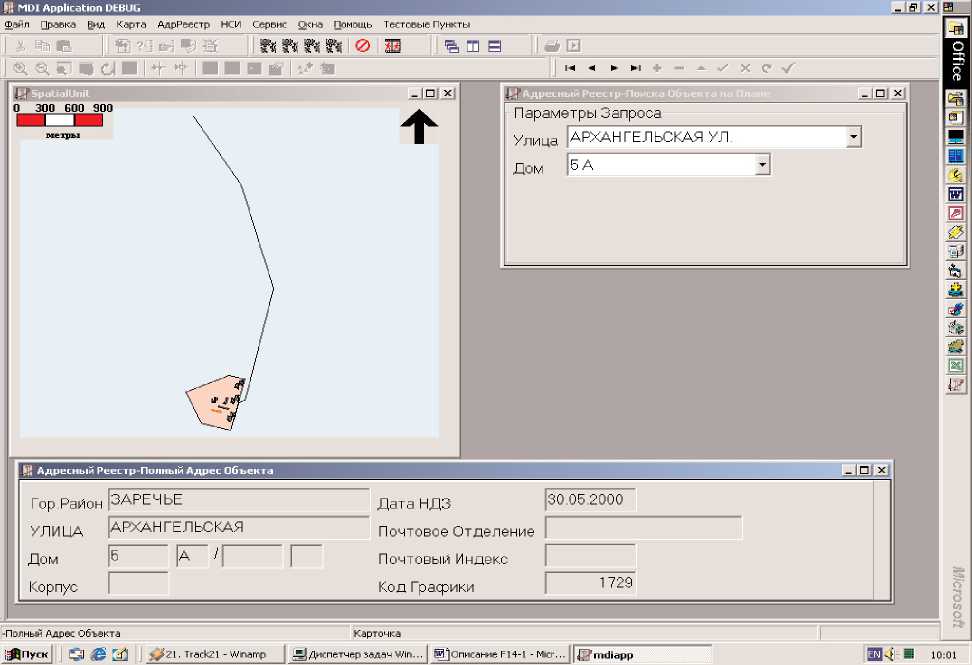Click the Cut scissors toolbar icon
The width and height of the screenshot is (972, 665).
click(20, 46)
